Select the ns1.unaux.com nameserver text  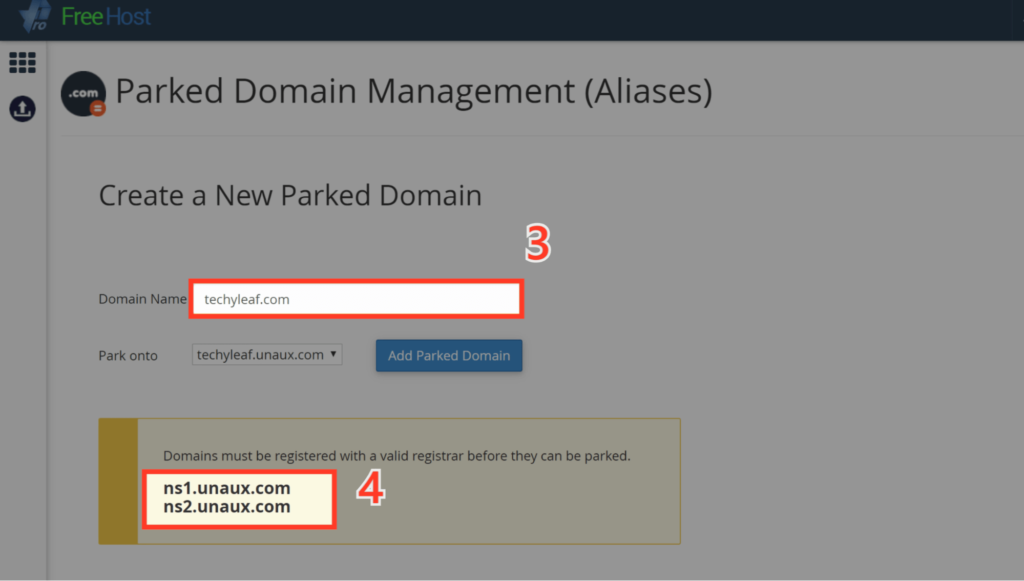[227, 488]
